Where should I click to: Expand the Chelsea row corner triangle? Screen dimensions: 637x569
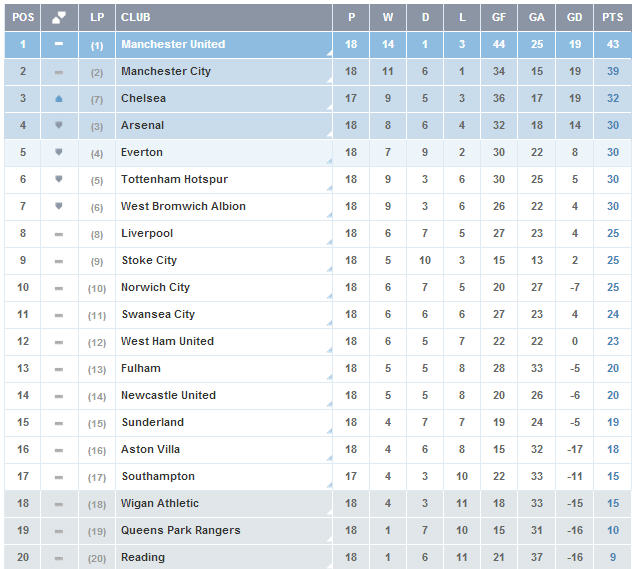pyautogui.click(x=328, y=108)
